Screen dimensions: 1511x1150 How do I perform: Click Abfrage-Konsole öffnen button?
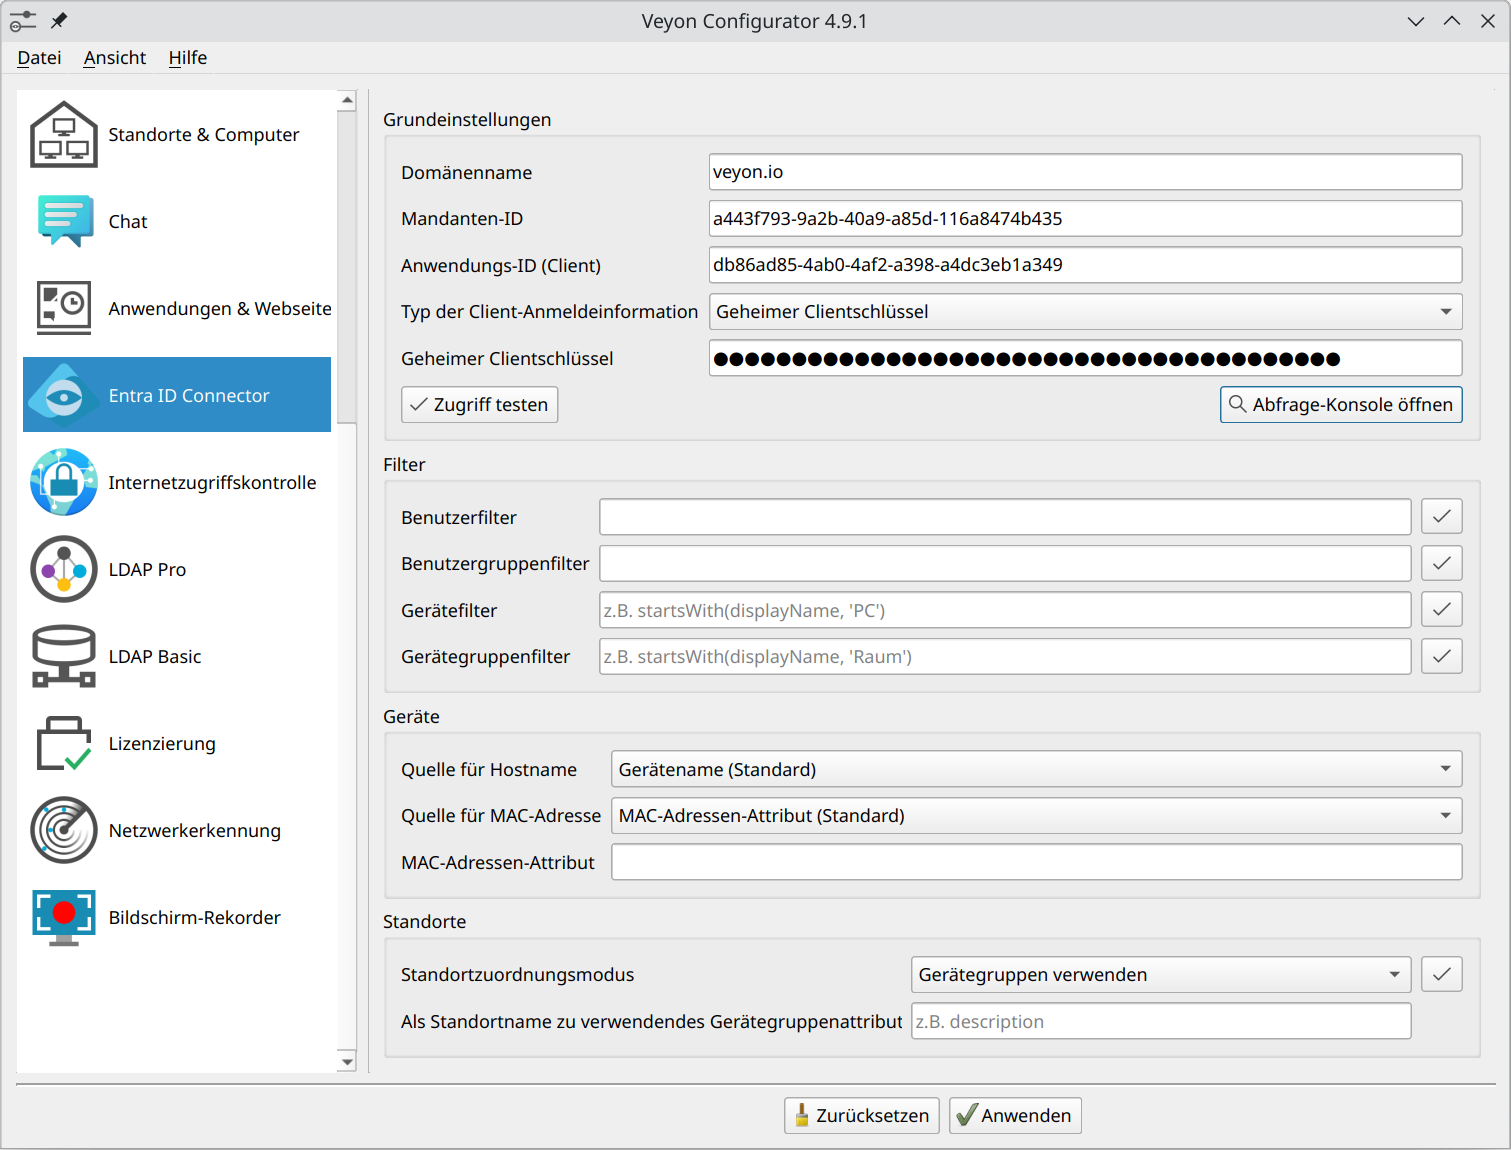(x=1340, y=405)
